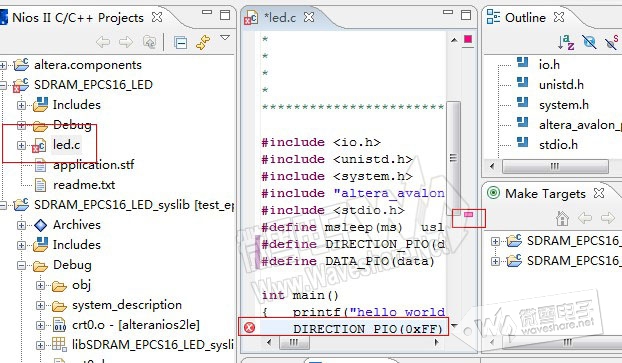Close the Make Targets tab
Screen dimensions: 622x363
click(599, 193)
